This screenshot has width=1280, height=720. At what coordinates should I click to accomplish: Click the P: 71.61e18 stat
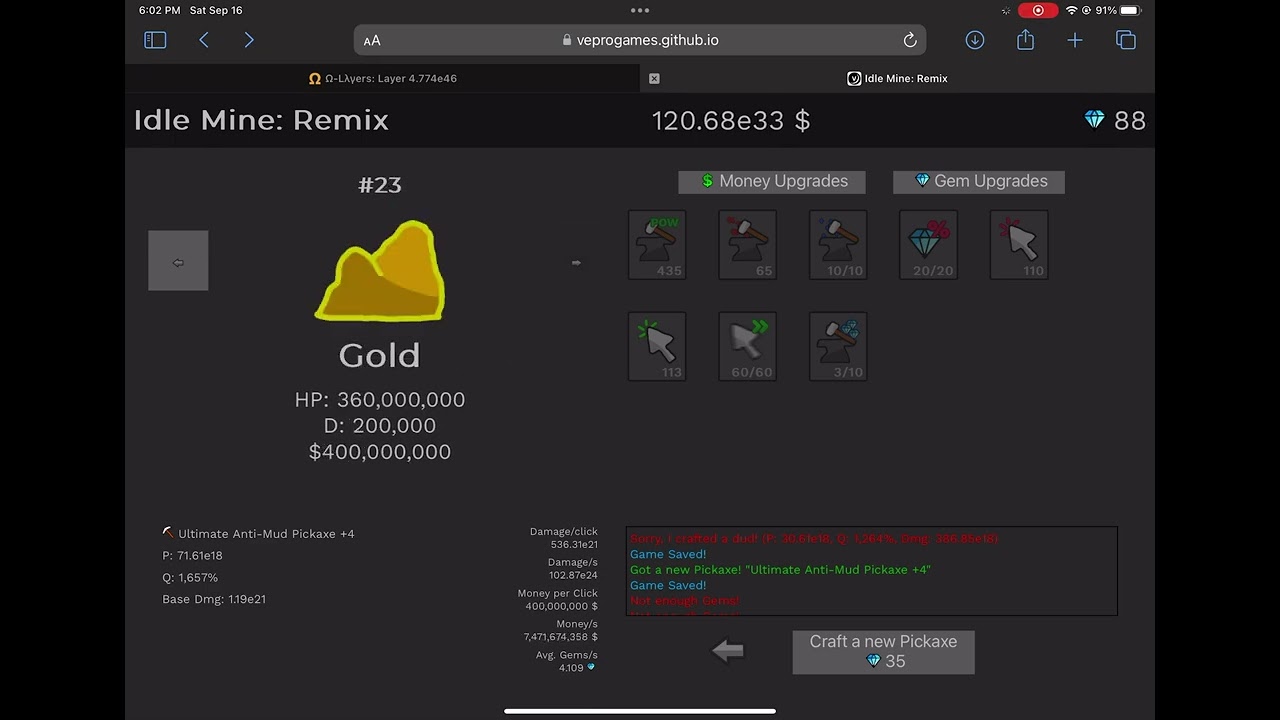tap(192, 556)
